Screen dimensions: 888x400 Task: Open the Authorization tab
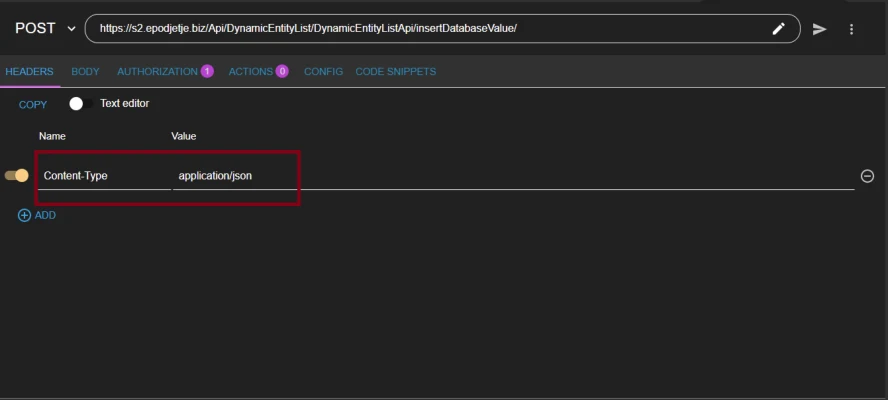click(x=165, y=72)
